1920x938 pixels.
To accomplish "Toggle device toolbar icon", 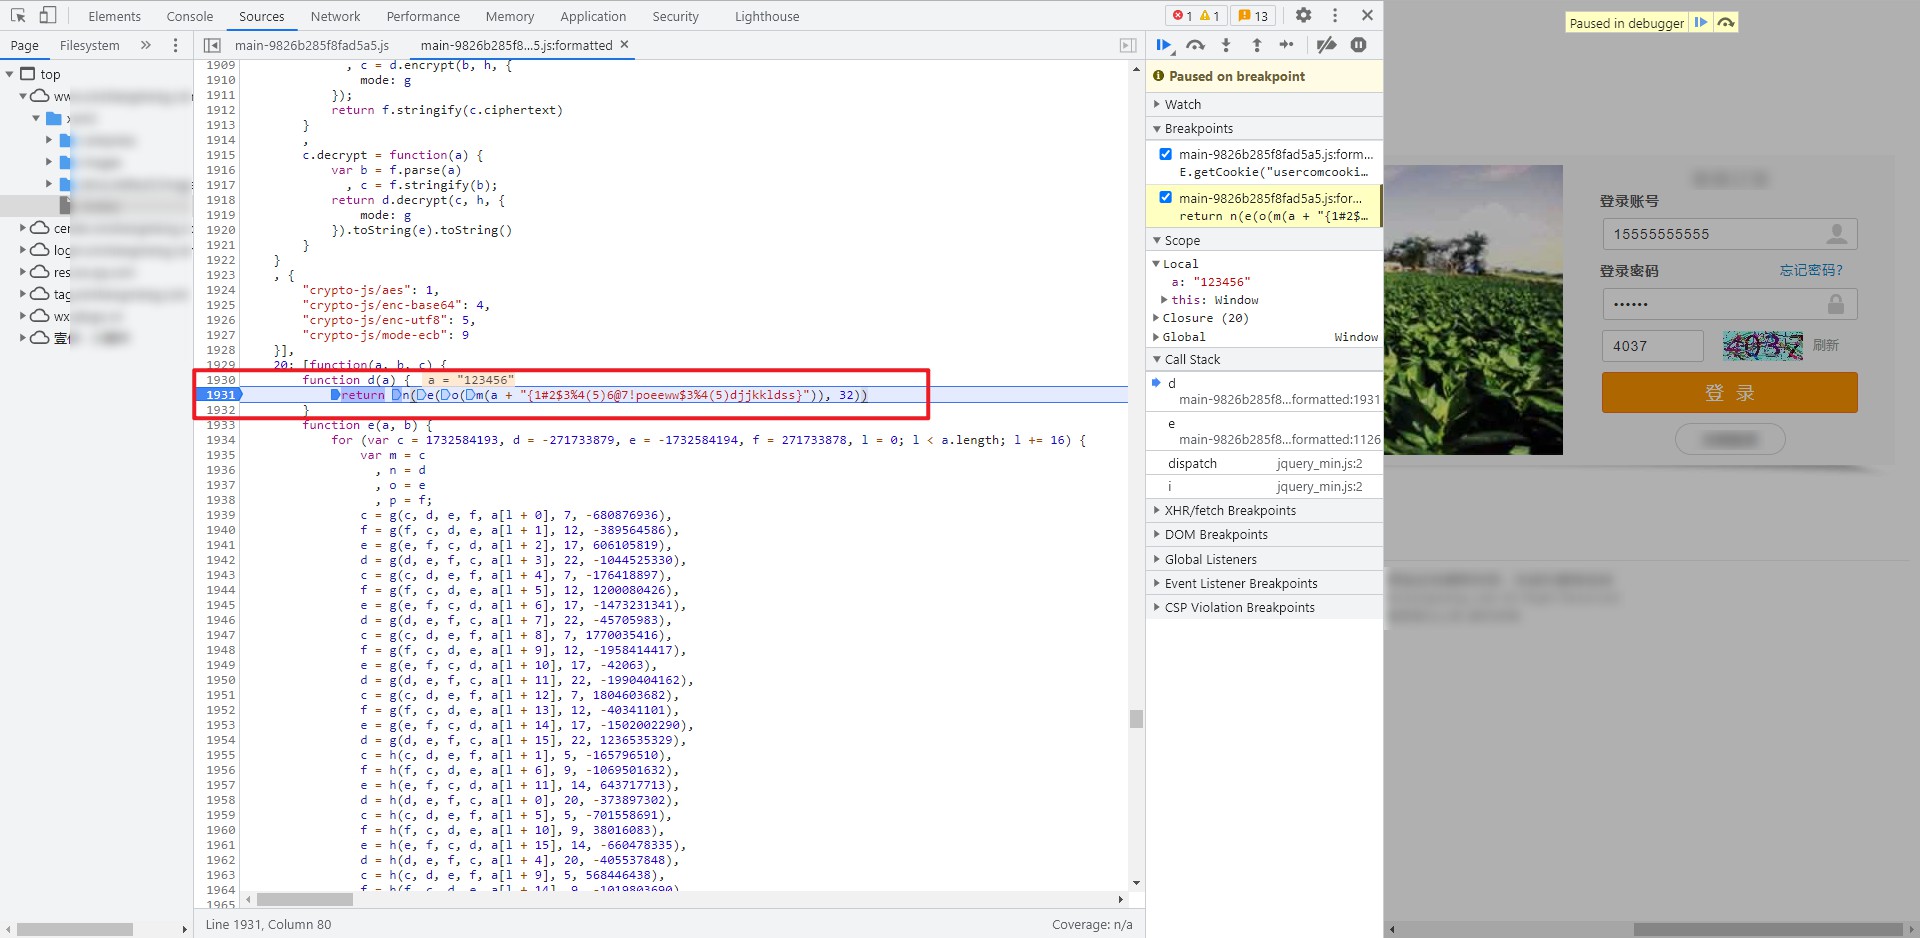I will click(x=48, y=16).
